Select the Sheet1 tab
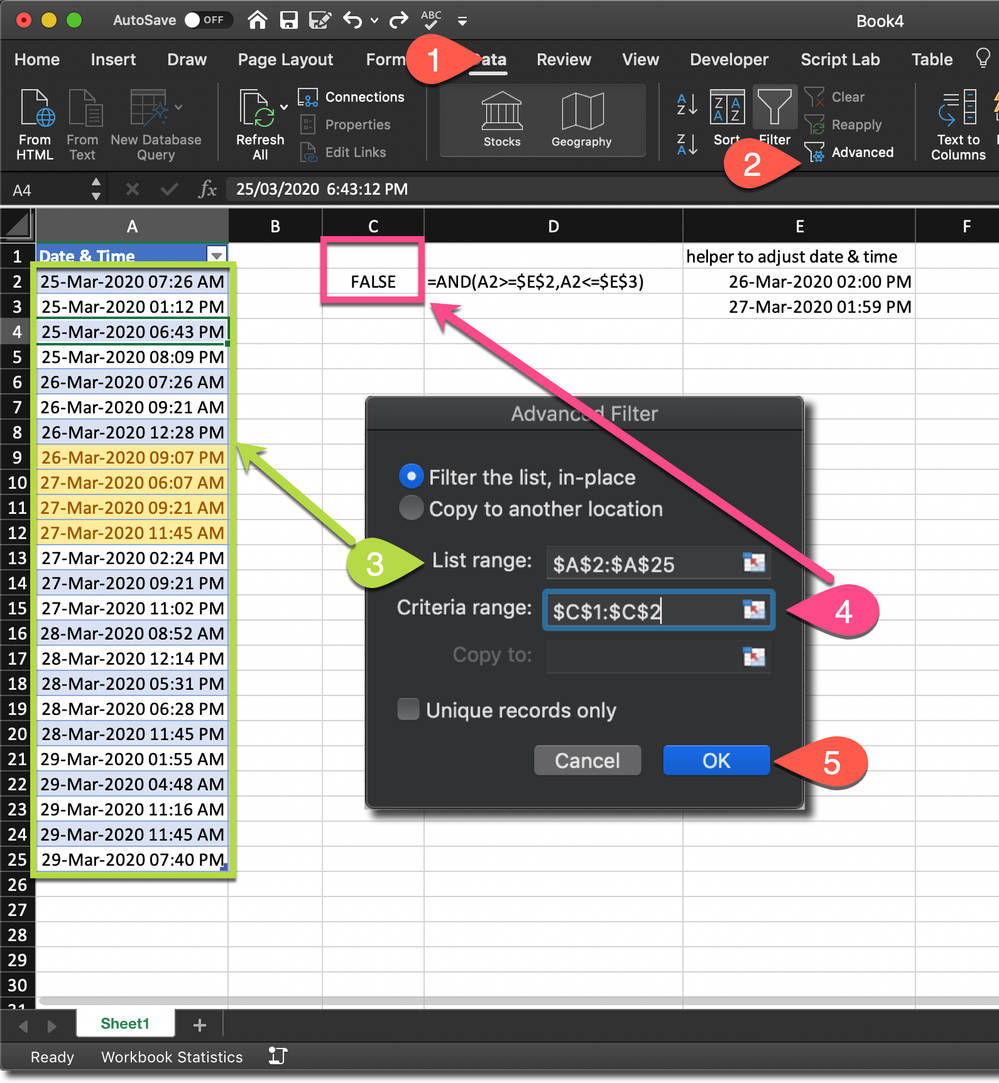The height and width of the screenshot is (1083, 999). [125, 1023]
